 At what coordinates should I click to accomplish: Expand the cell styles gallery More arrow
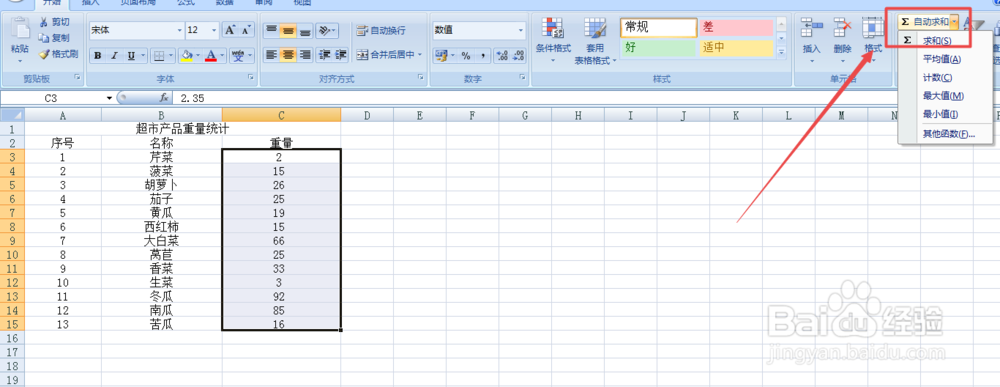pyautogui.click(x=782, y=51)
